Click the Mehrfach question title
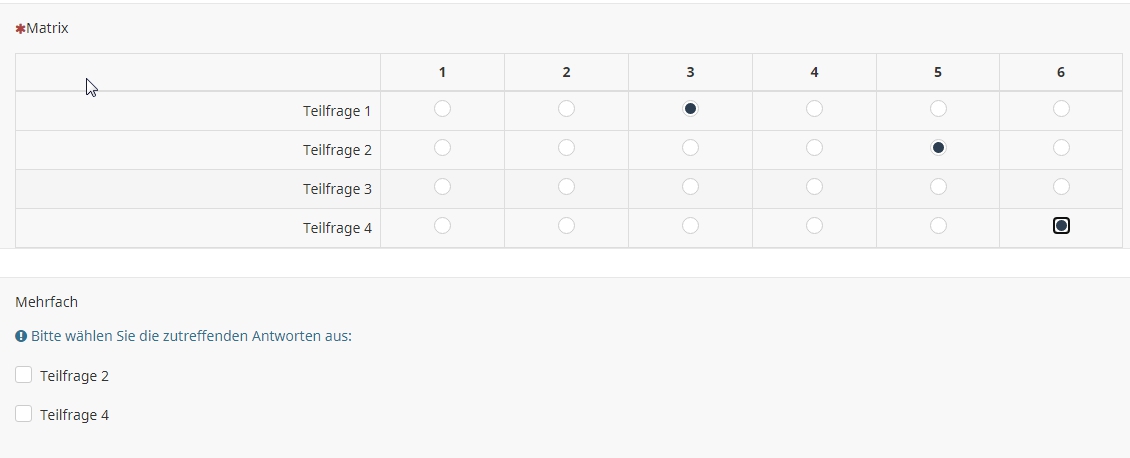1130x458 pixels. 47,302
